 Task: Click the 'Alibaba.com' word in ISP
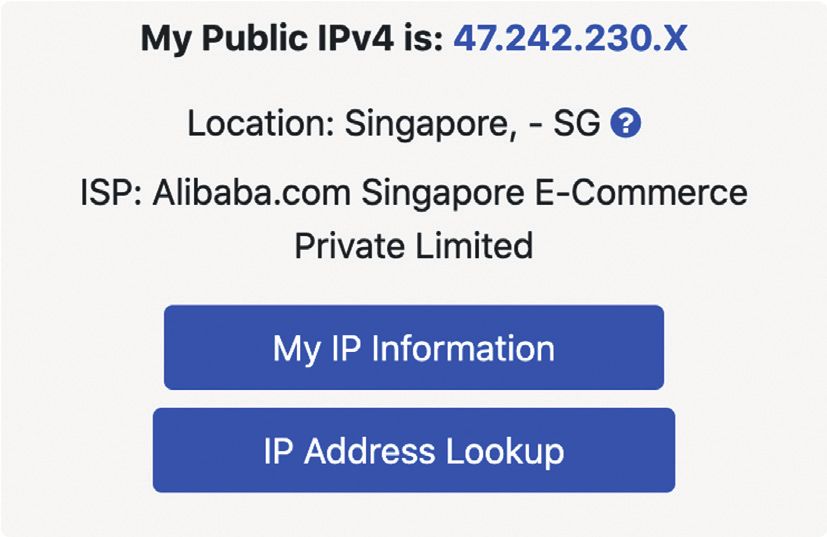(x=252, y=193)
